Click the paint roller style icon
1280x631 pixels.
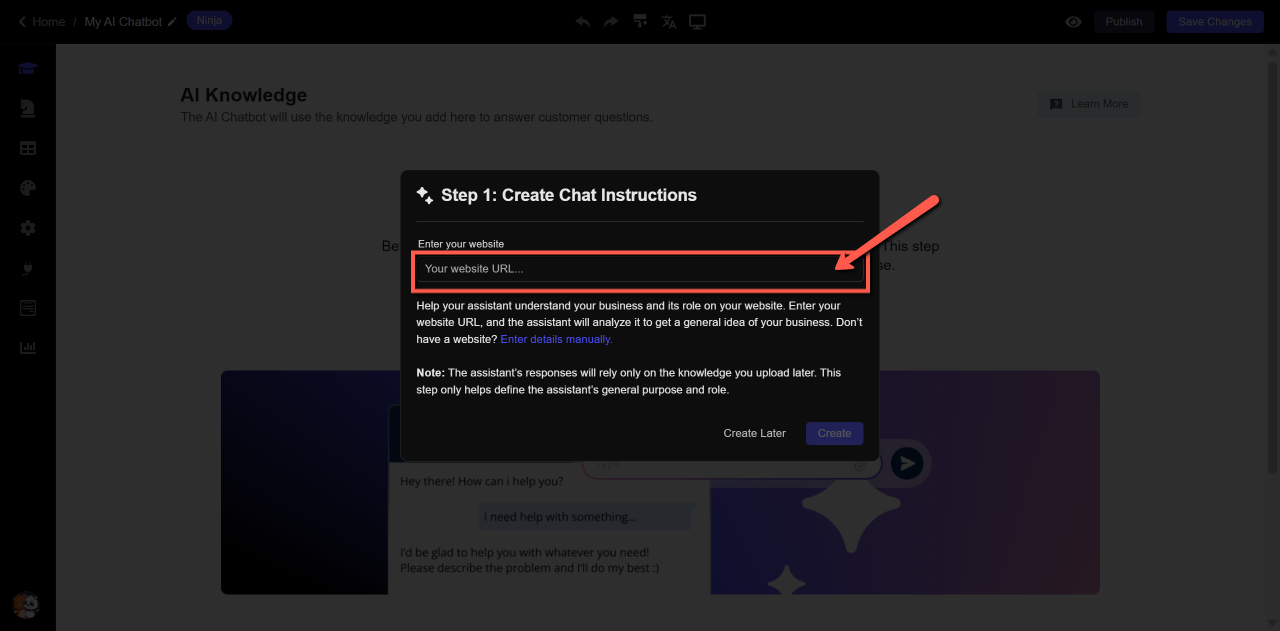coord(640,22)
